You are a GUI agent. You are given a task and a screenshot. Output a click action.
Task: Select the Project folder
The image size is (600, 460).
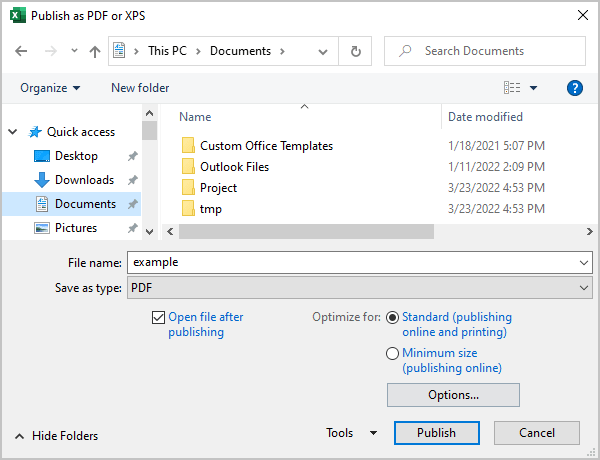218,188
